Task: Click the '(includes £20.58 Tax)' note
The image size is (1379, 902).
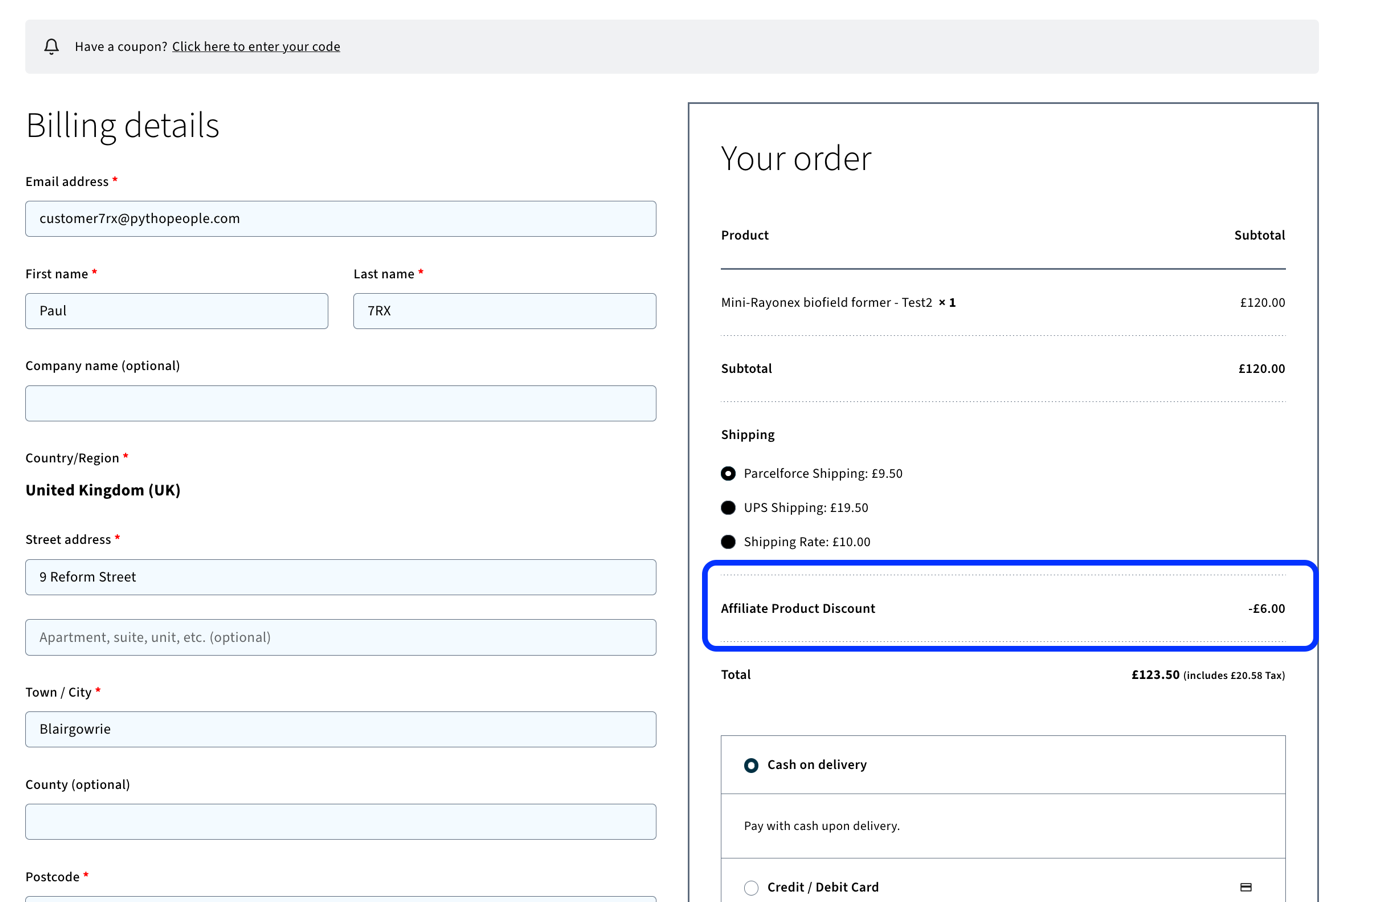Action: pos(1234,676)
